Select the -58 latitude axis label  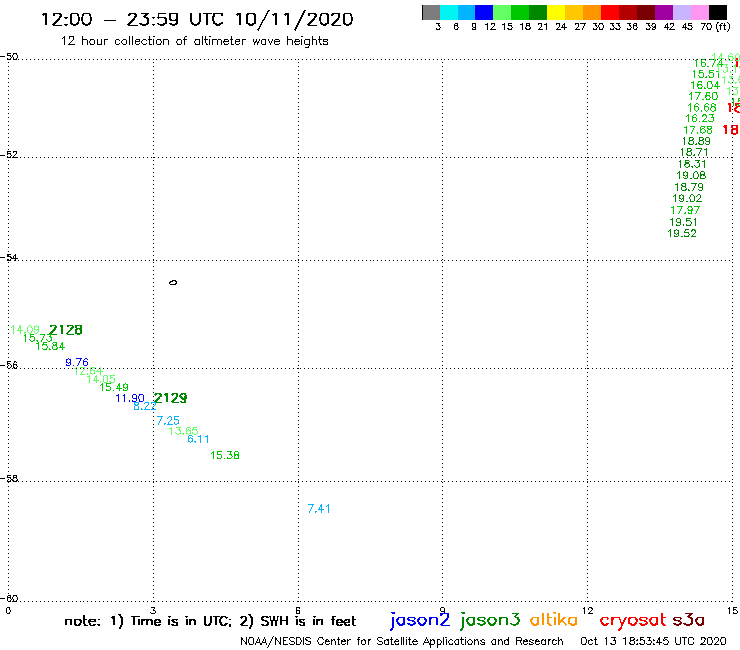coord(9,478)
